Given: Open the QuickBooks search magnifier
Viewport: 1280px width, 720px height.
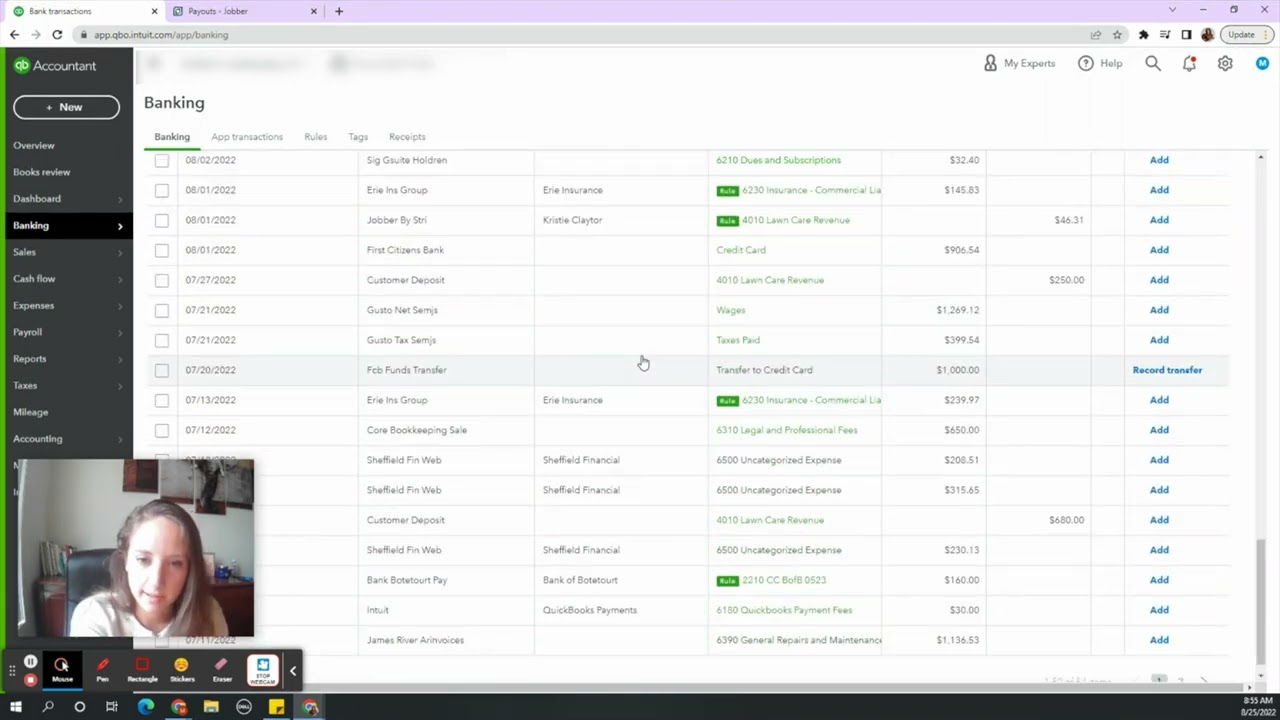Looking at the screenshot, I should click(1153, 63).
